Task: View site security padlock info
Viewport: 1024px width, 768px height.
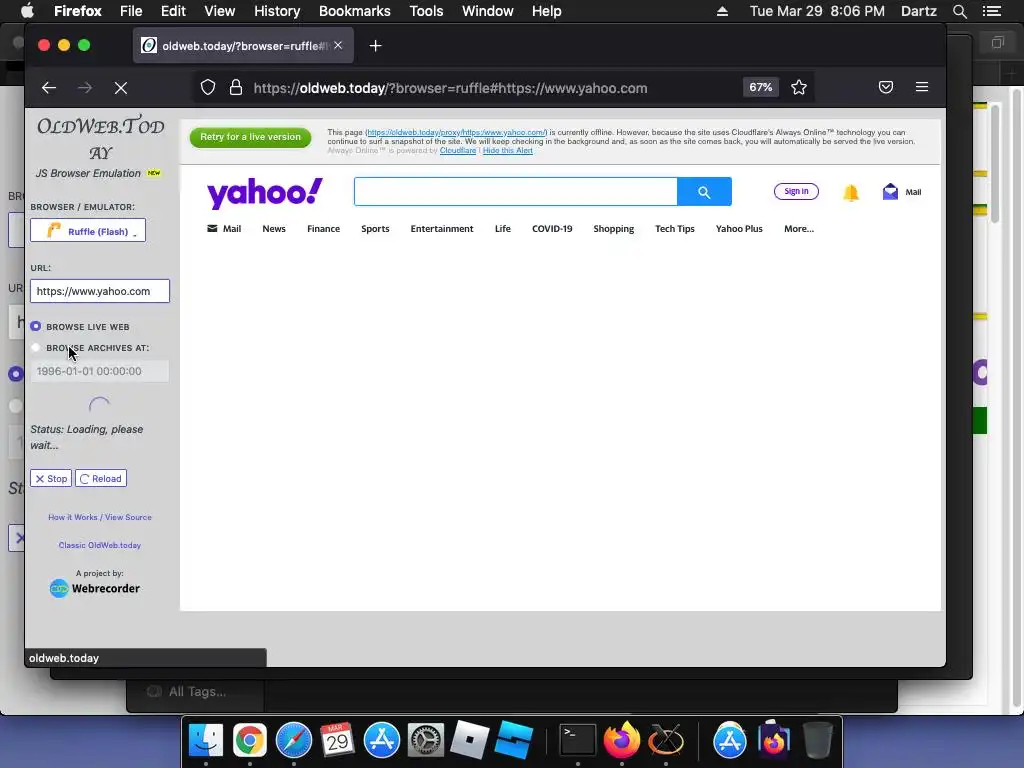Action: point(236,88)
